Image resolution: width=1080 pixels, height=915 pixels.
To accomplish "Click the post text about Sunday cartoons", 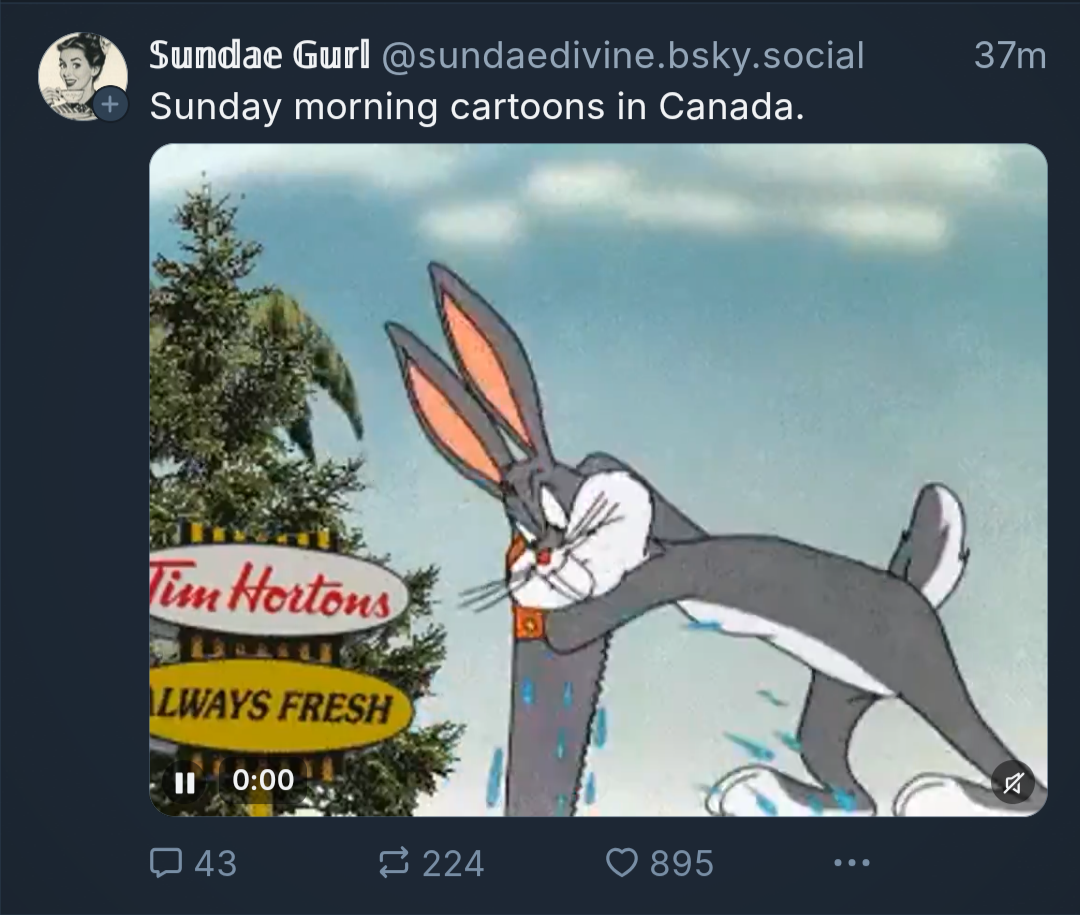I will [477, 107].
